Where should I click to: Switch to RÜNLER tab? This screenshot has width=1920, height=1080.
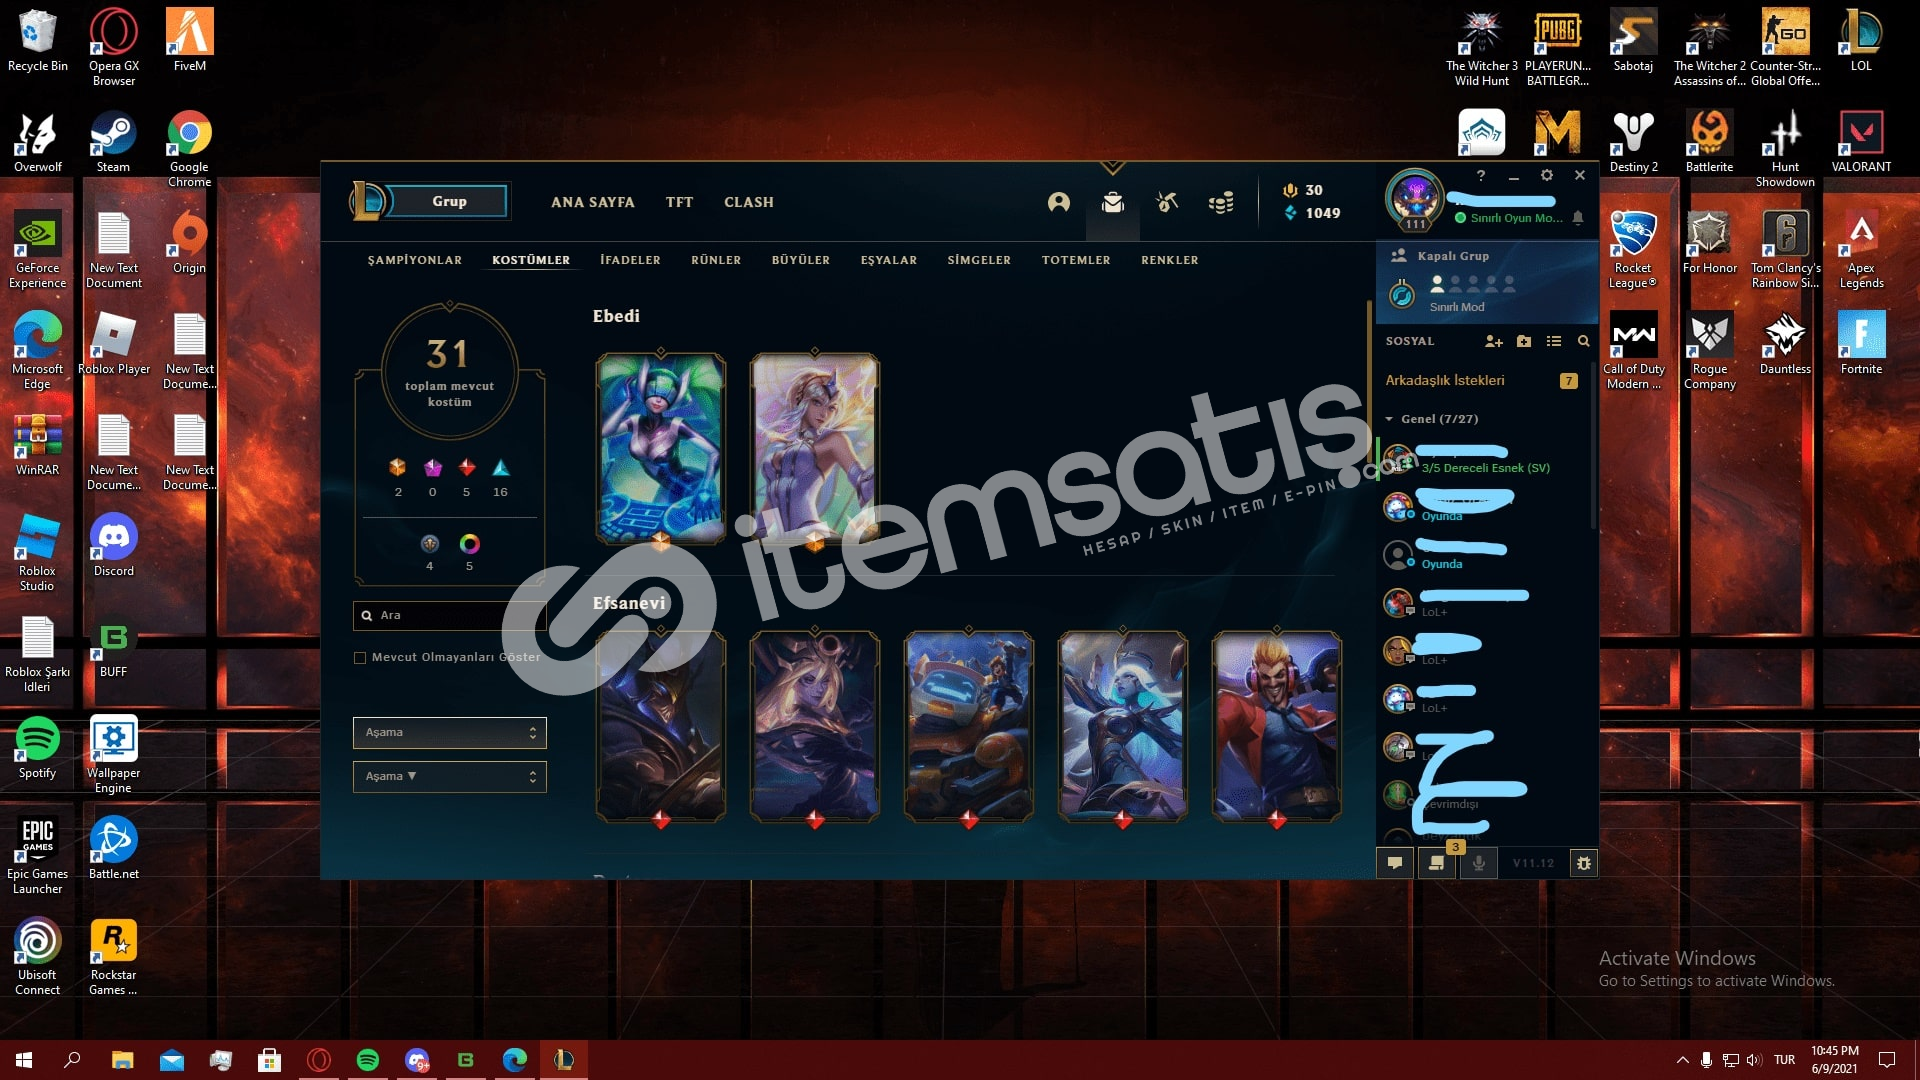[716, 260]
